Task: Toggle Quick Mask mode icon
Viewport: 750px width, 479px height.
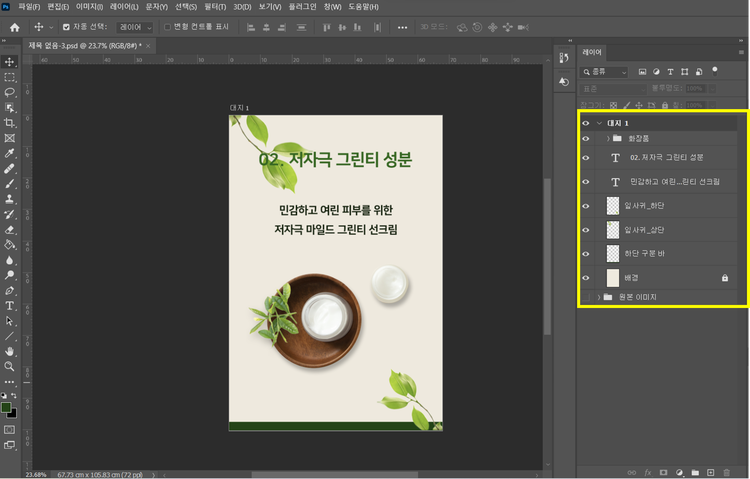Action: pyautogui.click(x=9, y=430)
